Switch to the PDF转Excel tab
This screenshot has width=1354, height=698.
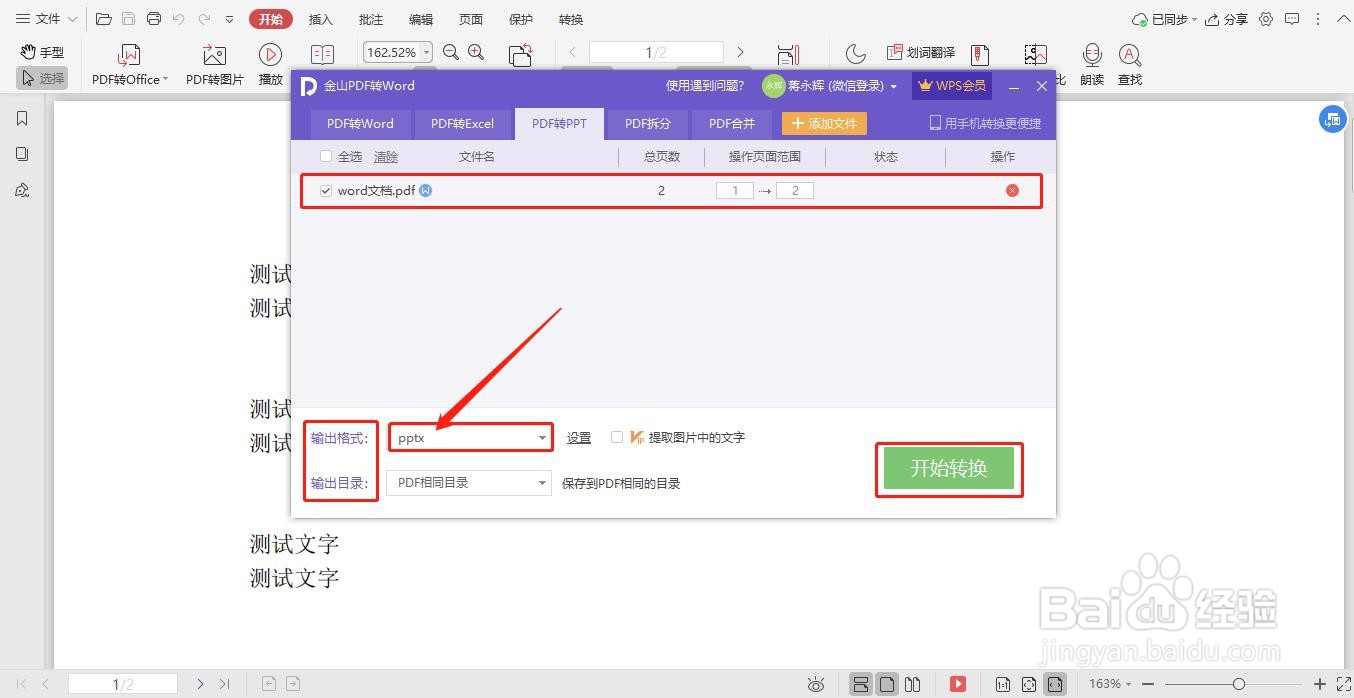(x=462, y=123)
